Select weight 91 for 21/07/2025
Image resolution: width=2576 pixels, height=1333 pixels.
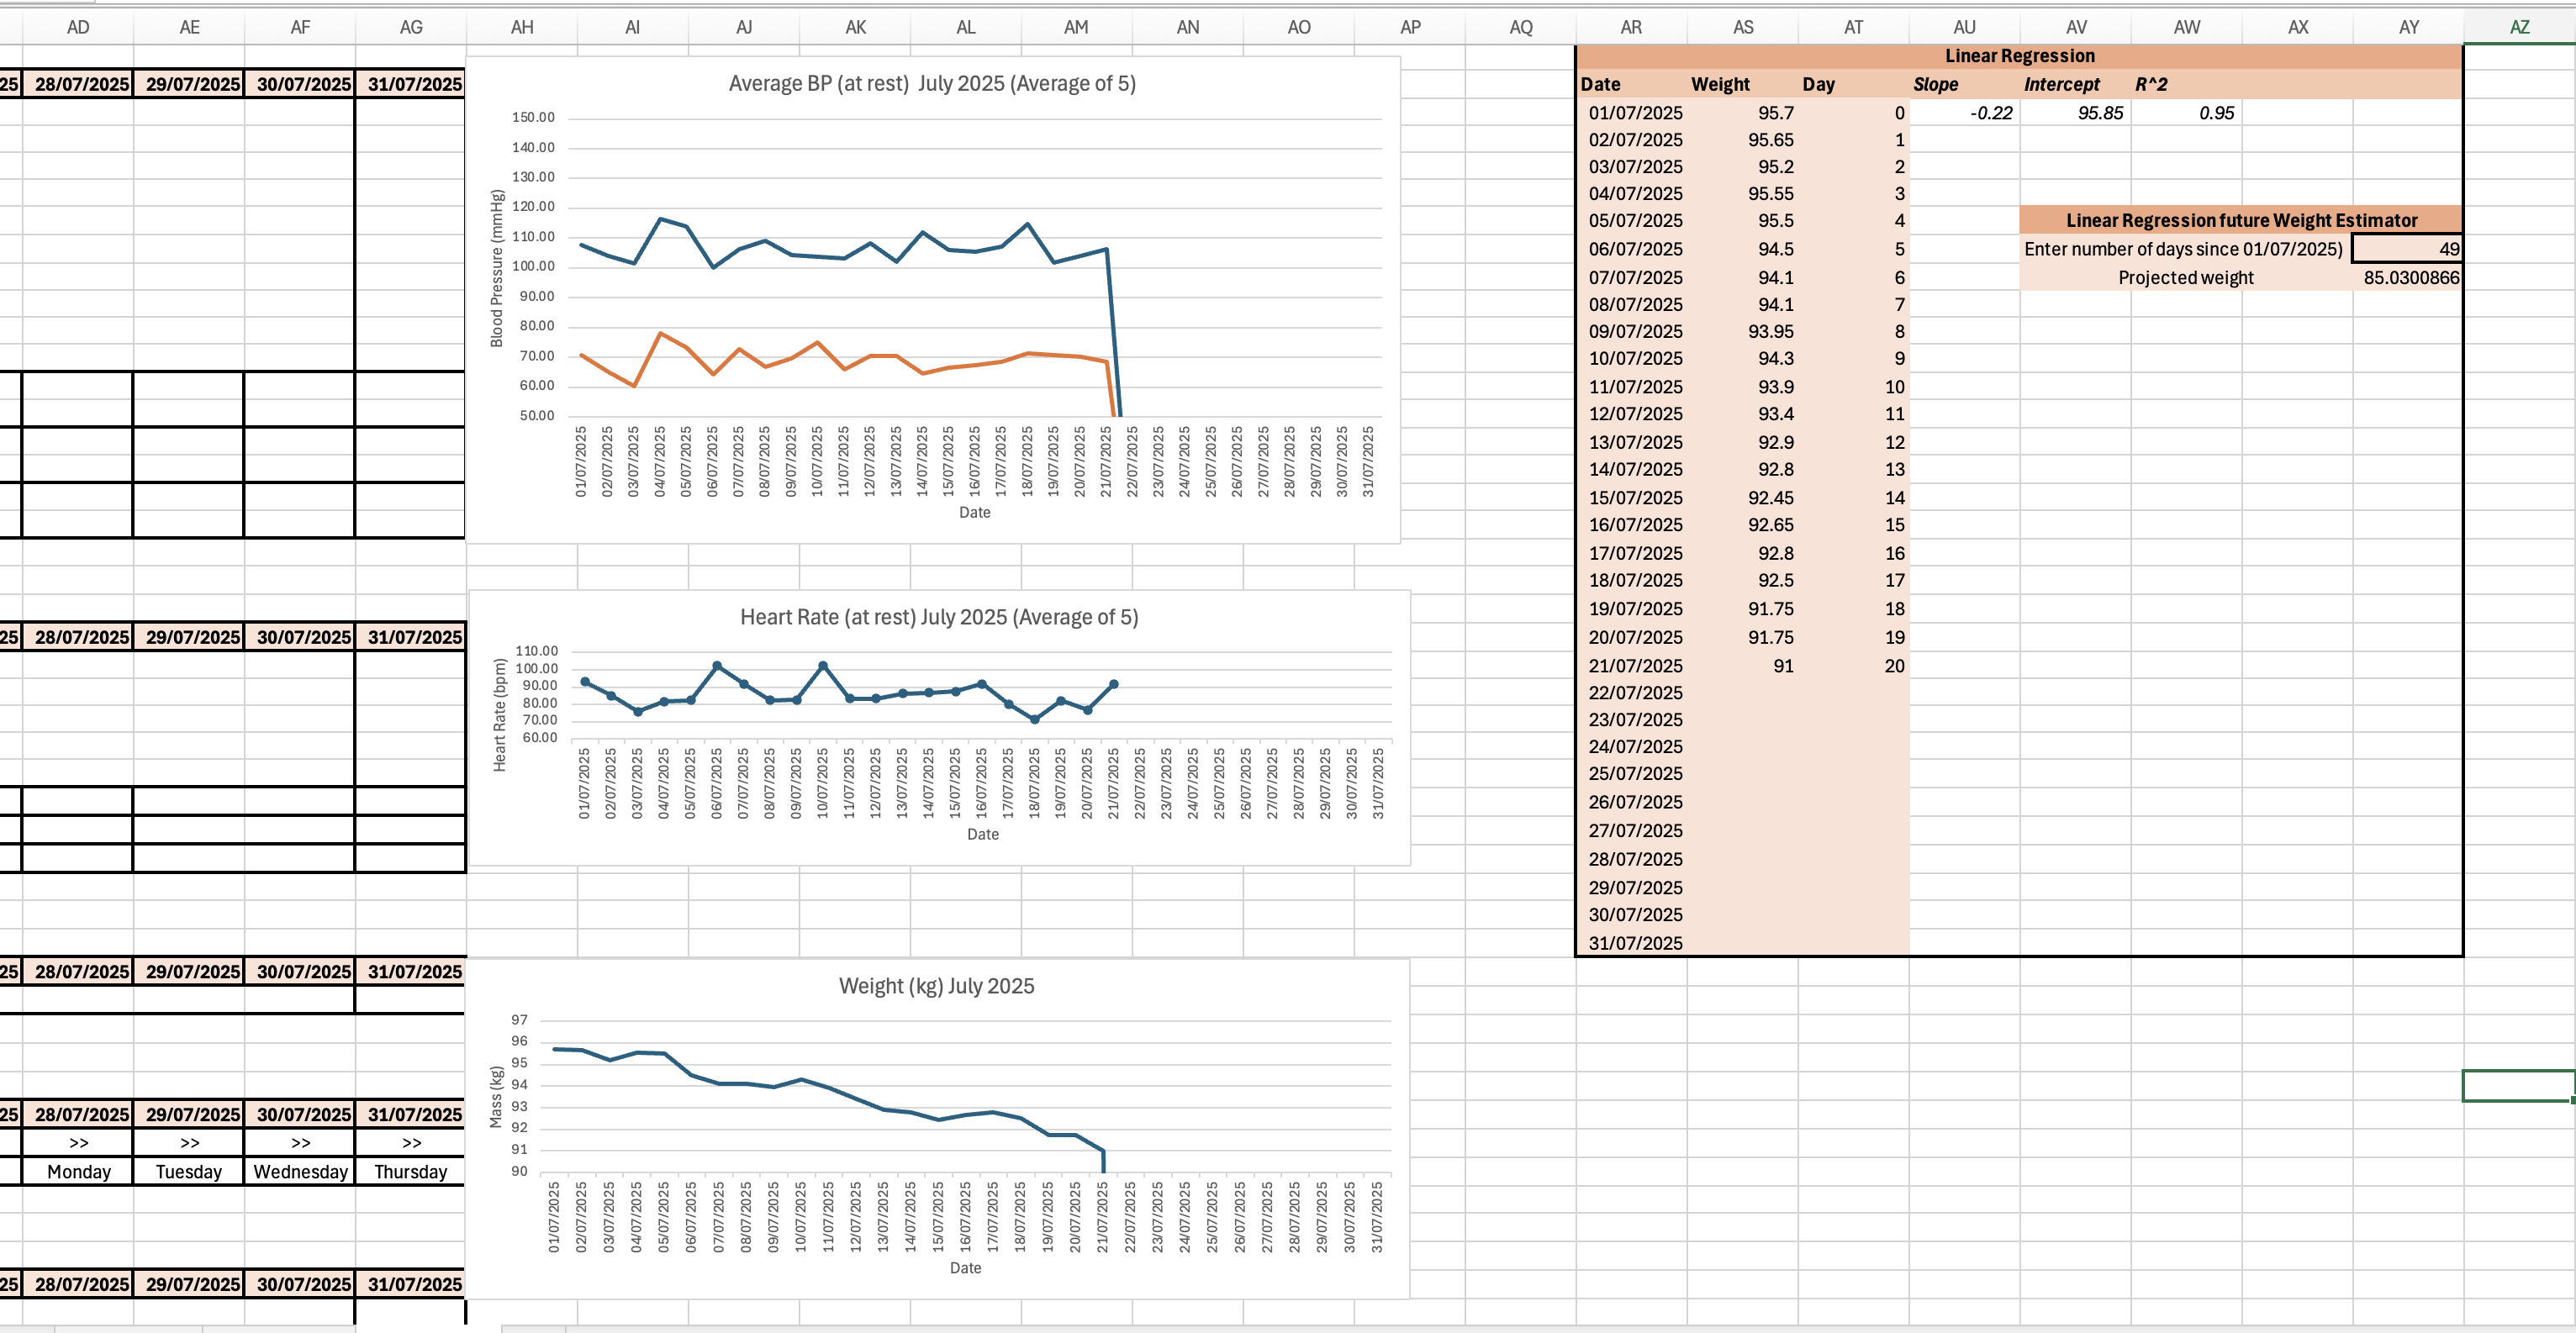point(1742,665)
